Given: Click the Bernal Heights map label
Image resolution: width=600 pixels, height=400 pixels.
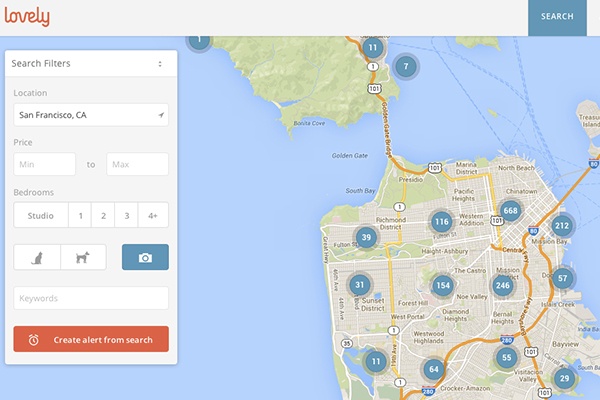Looking at the screenshot, I should [x=502, y=318].
